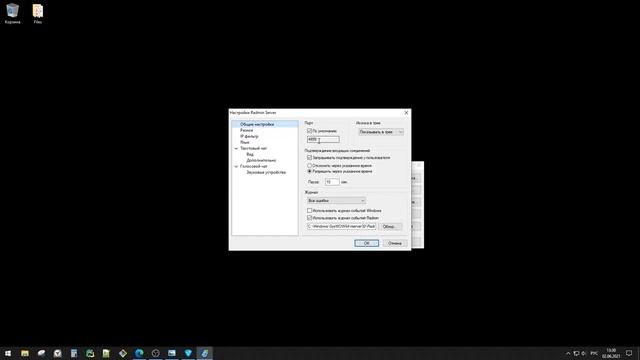
Task: Toggle the default port checkbox
Action: 309,131
